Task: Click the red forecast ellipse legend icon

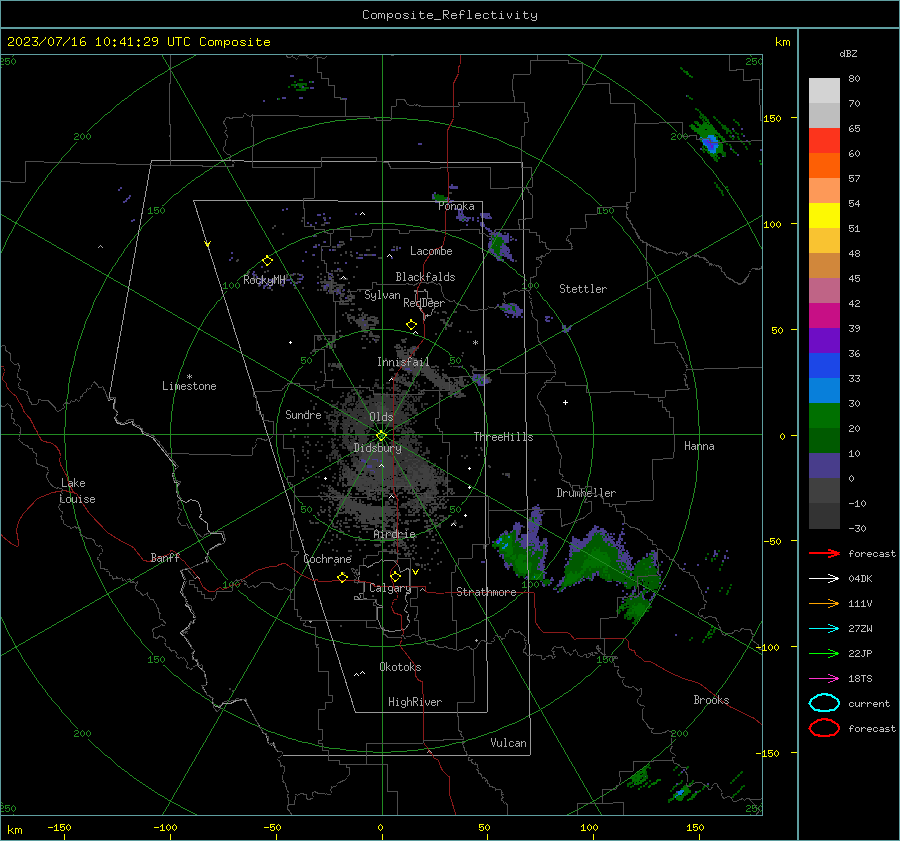Action: (x=824, y=728)
